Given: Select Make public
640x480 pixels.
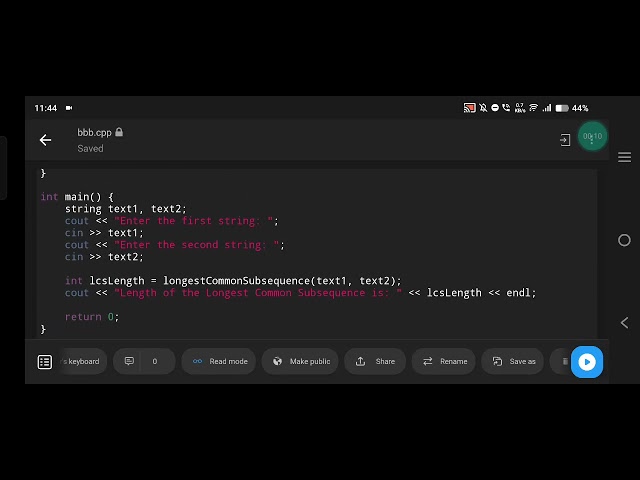Looking at the screenshot, I should 300,361.
